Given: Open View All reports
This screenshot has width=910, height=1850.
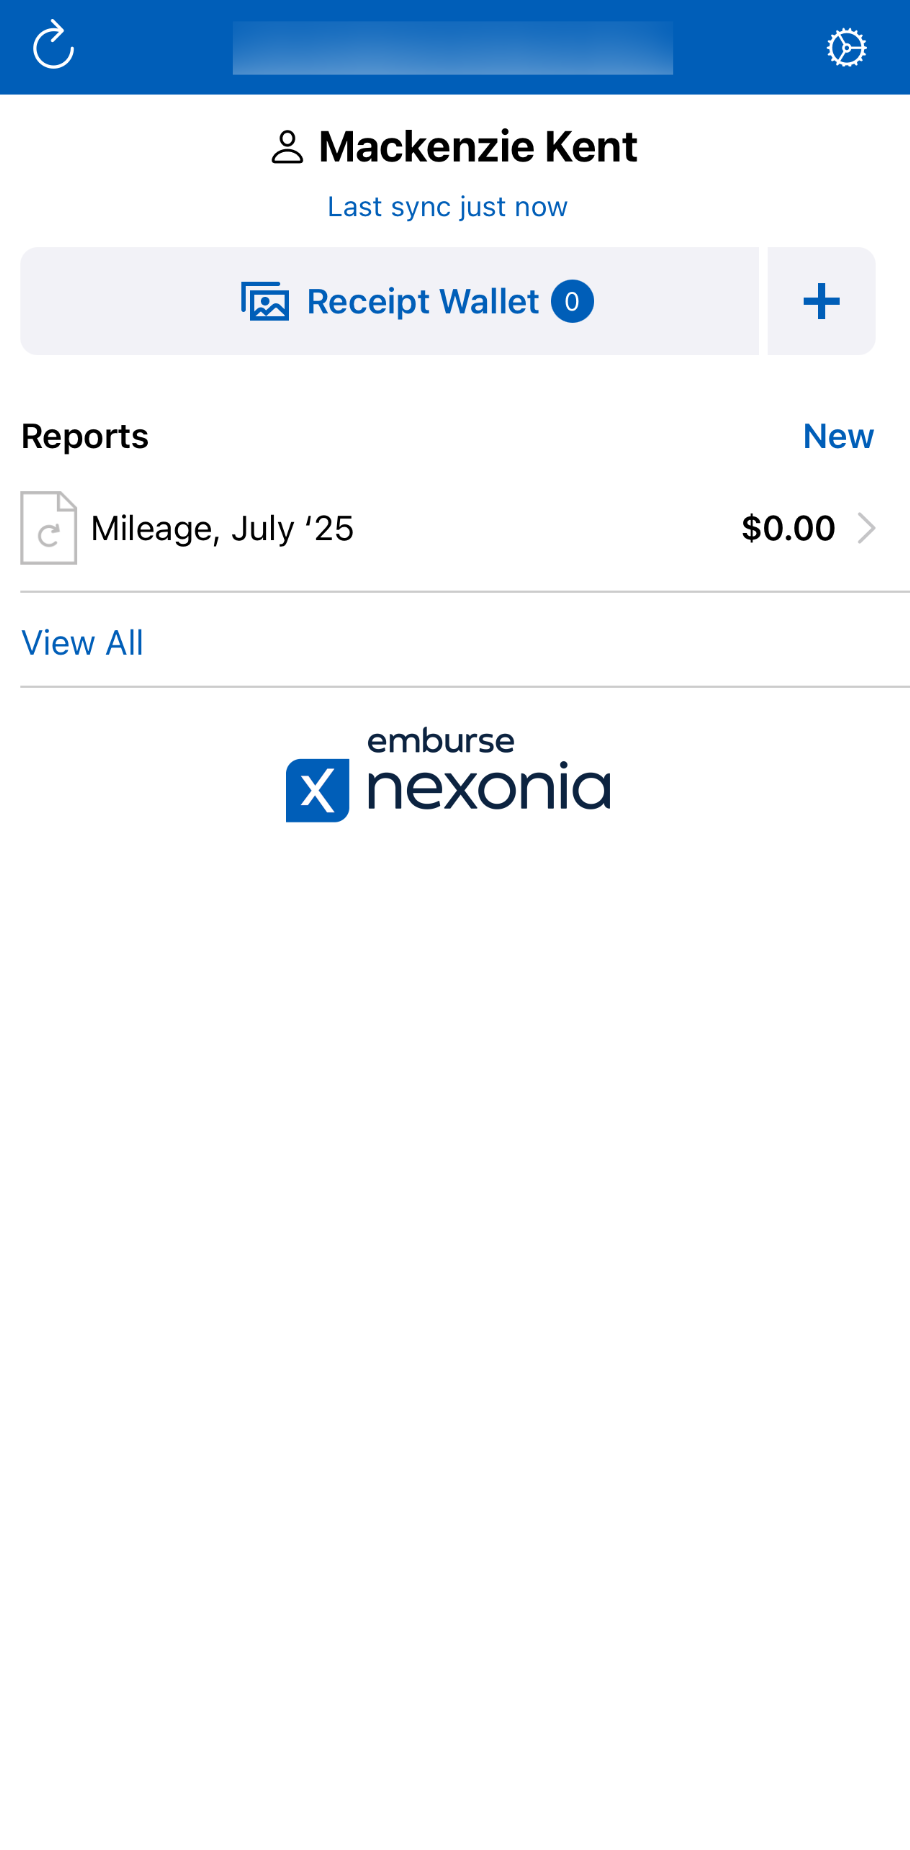Looking at the screenshot, I should [x=83, y=643].
